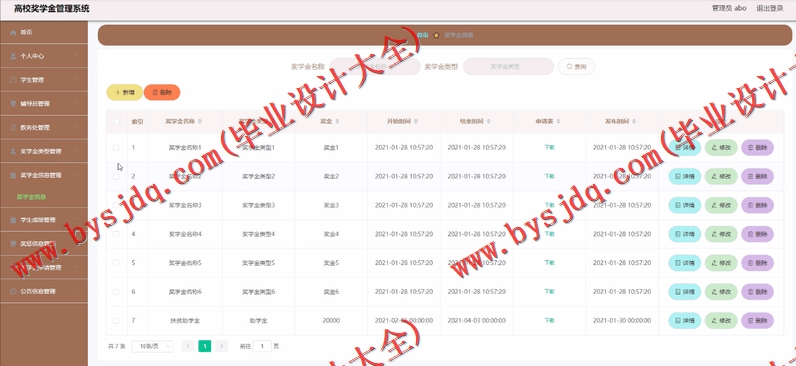
Task: Expand the 个人中心 sidebar menu
Action: click(x=44, y=56)
